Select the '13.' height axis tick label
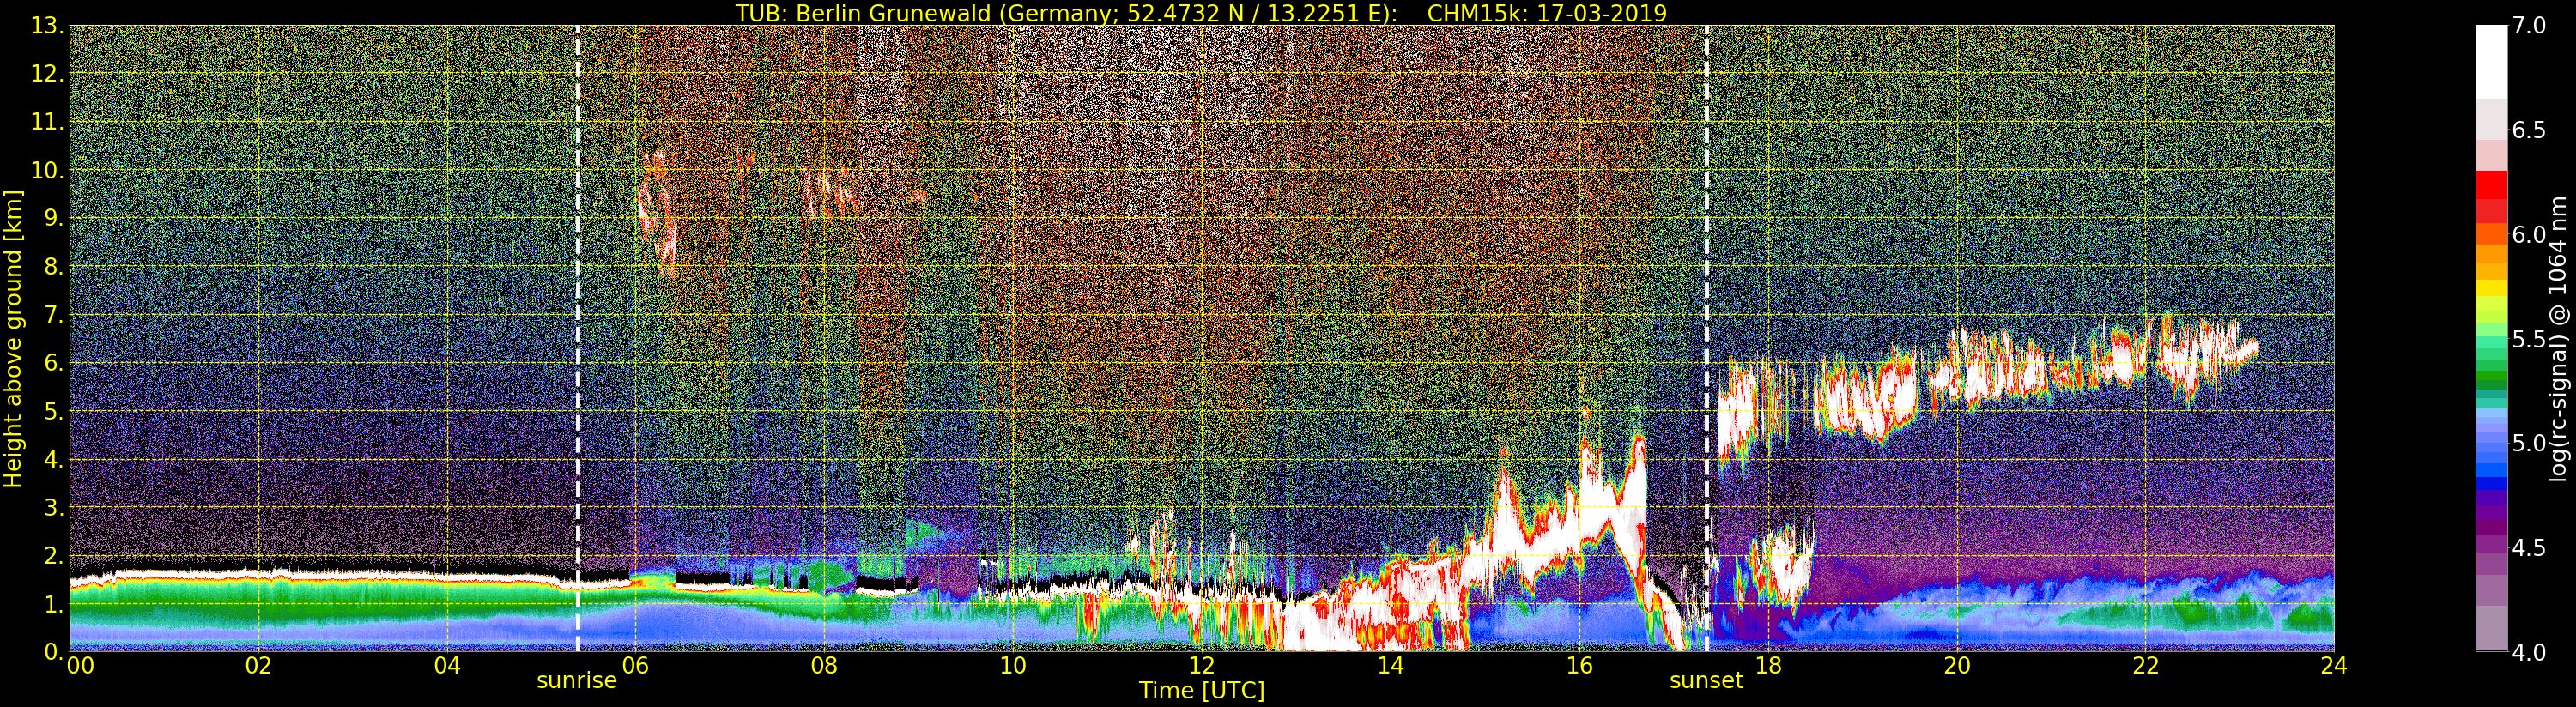This screenshot has height=707, width=2576. pyautogui.click(x=46, y=26)
